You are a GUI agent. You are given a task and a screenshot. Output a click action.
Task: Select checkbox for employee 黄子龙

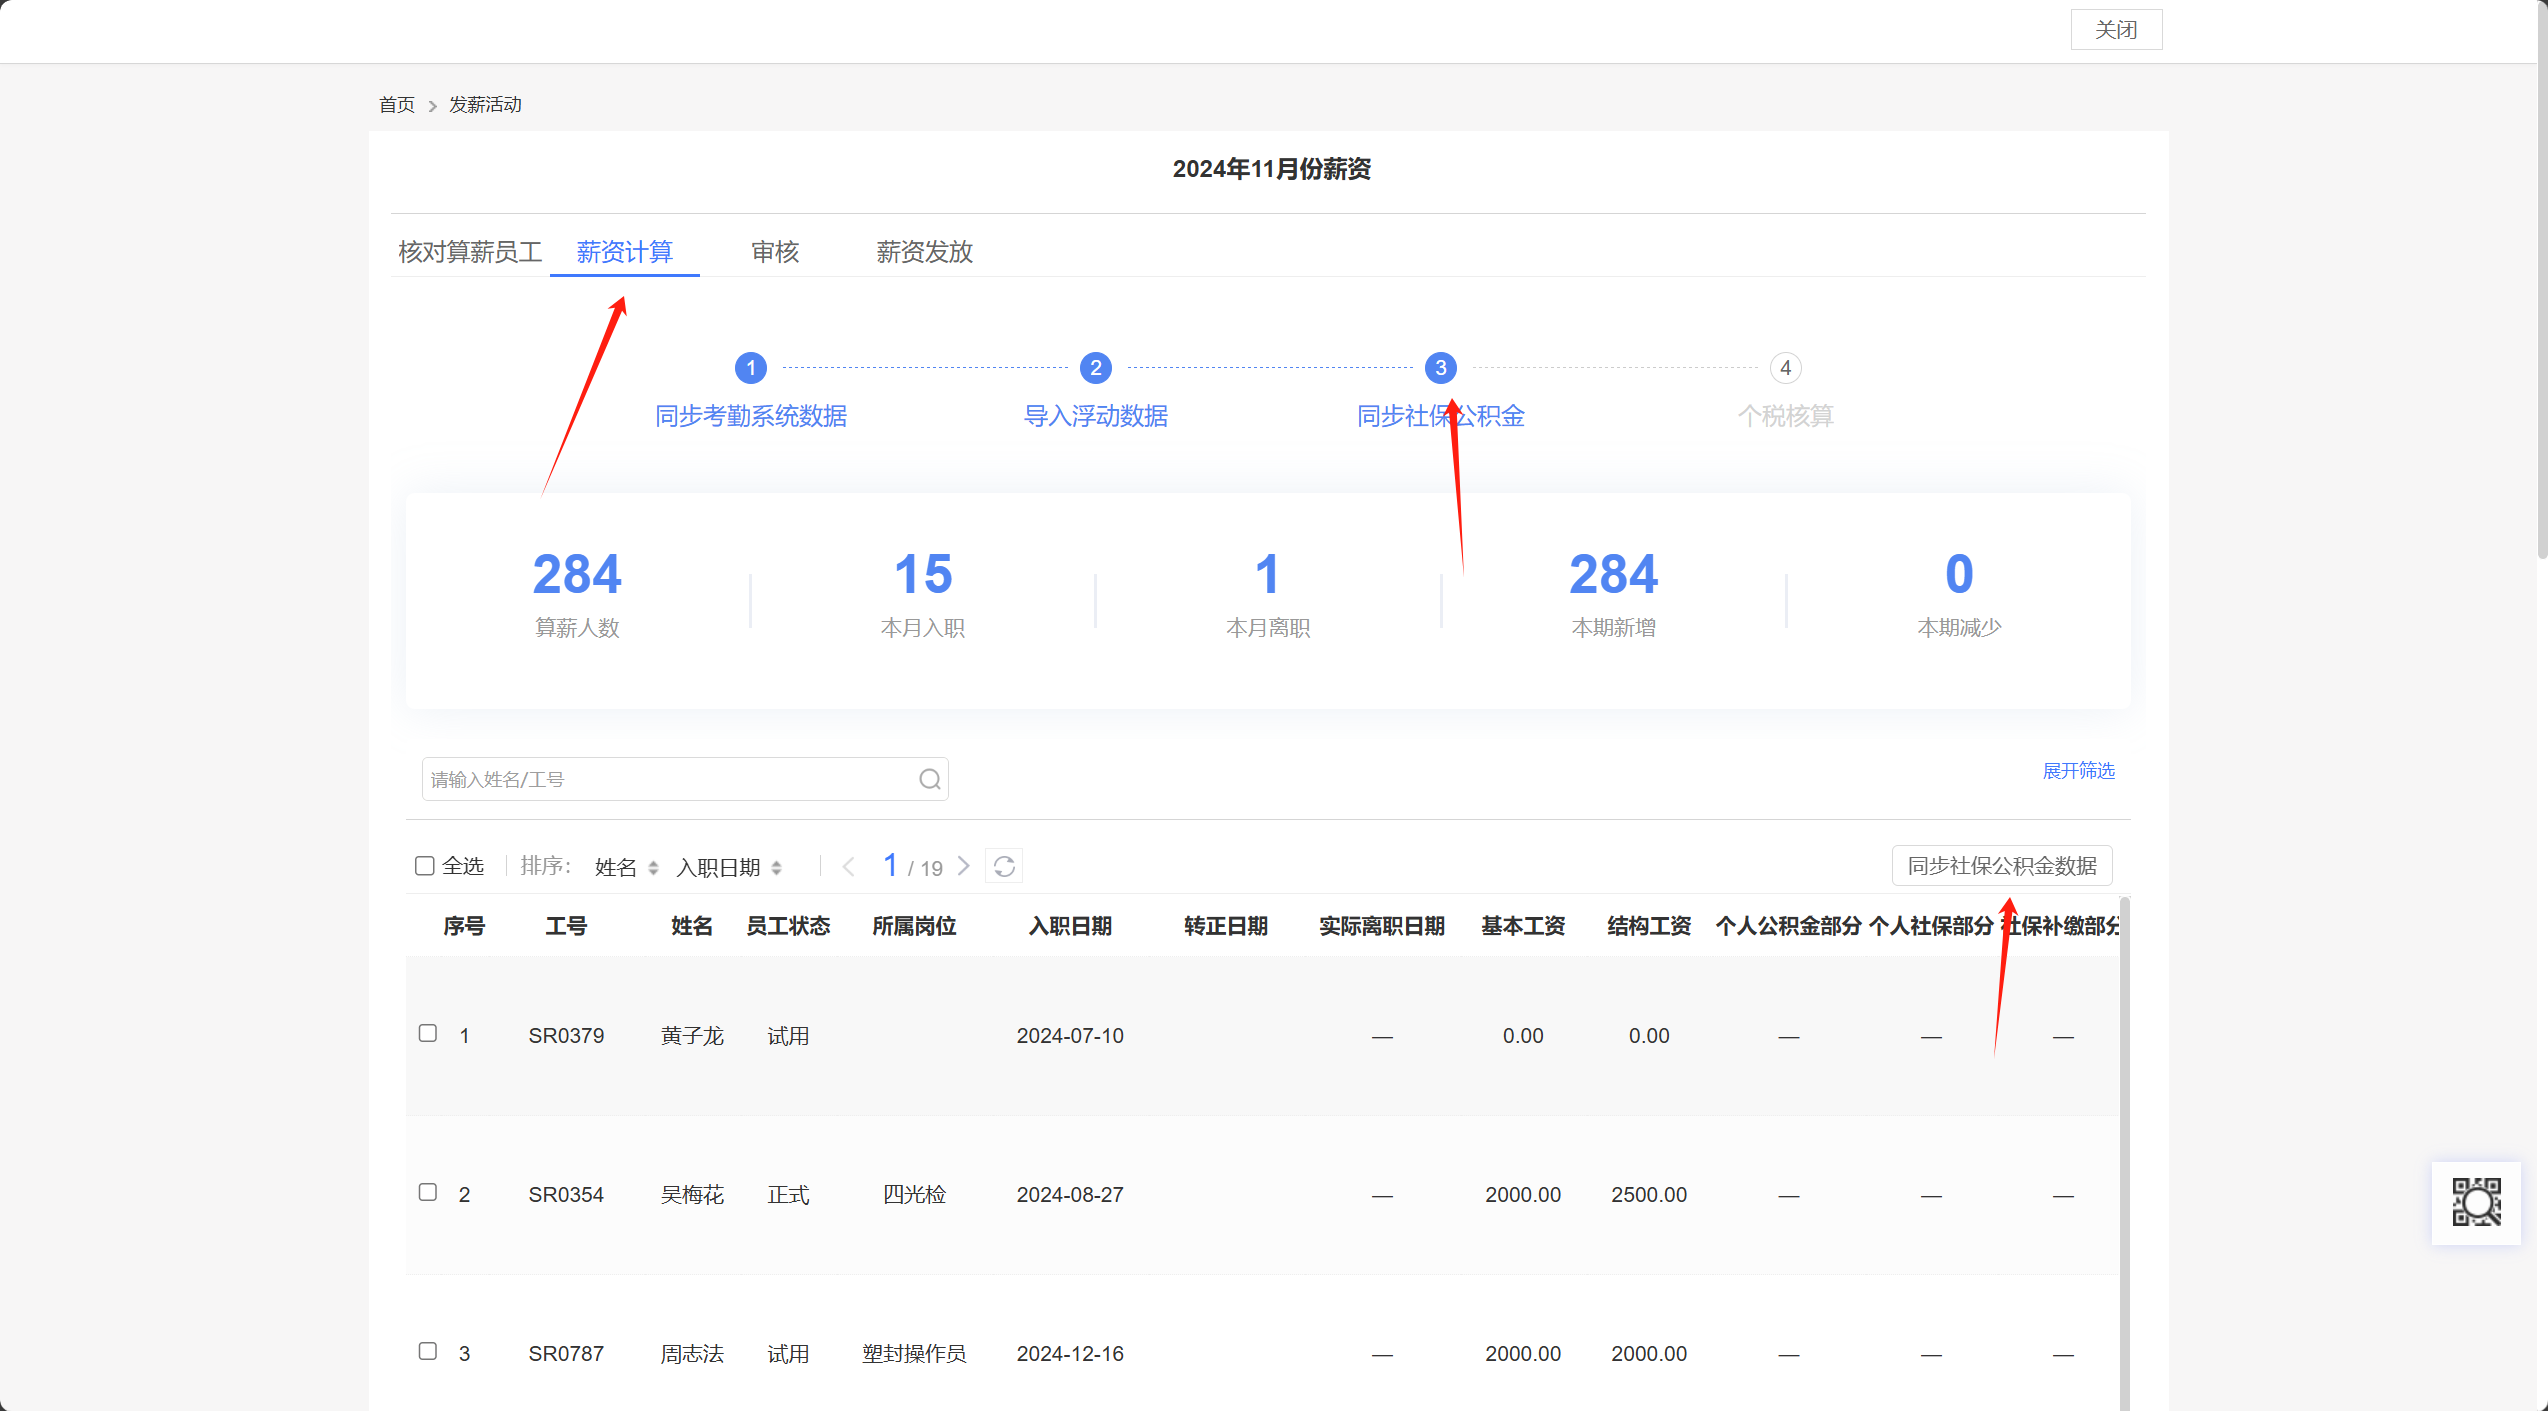click(x=428, y=1033)
